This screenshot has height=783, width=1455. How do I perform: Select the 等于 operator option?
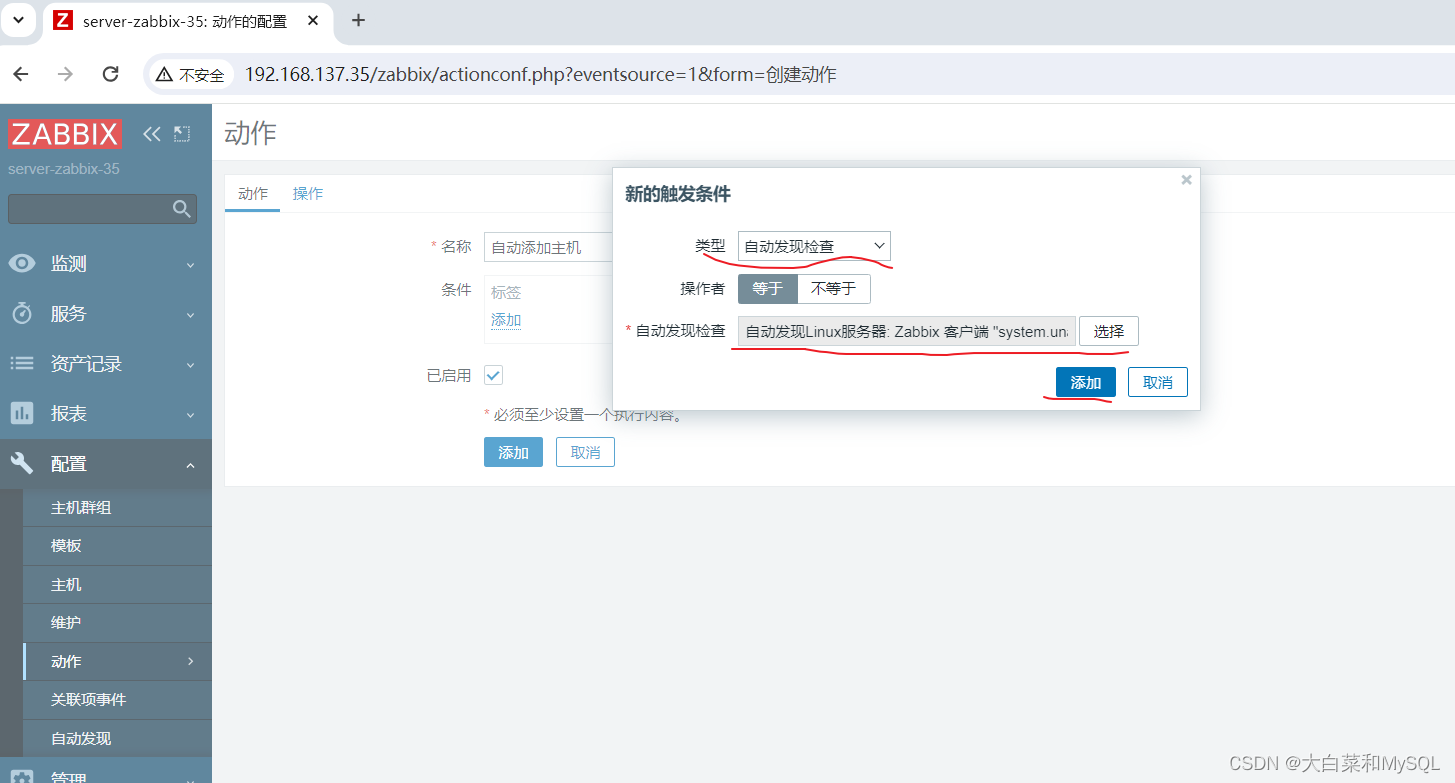pos(768,289)
